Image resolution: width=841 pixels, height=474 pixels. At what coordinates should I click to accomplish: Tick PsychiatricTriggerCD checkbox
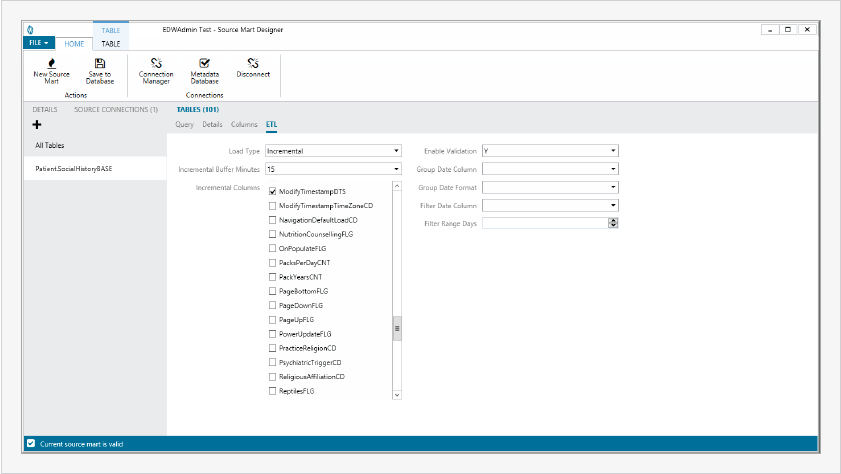[x=272, y=362]
